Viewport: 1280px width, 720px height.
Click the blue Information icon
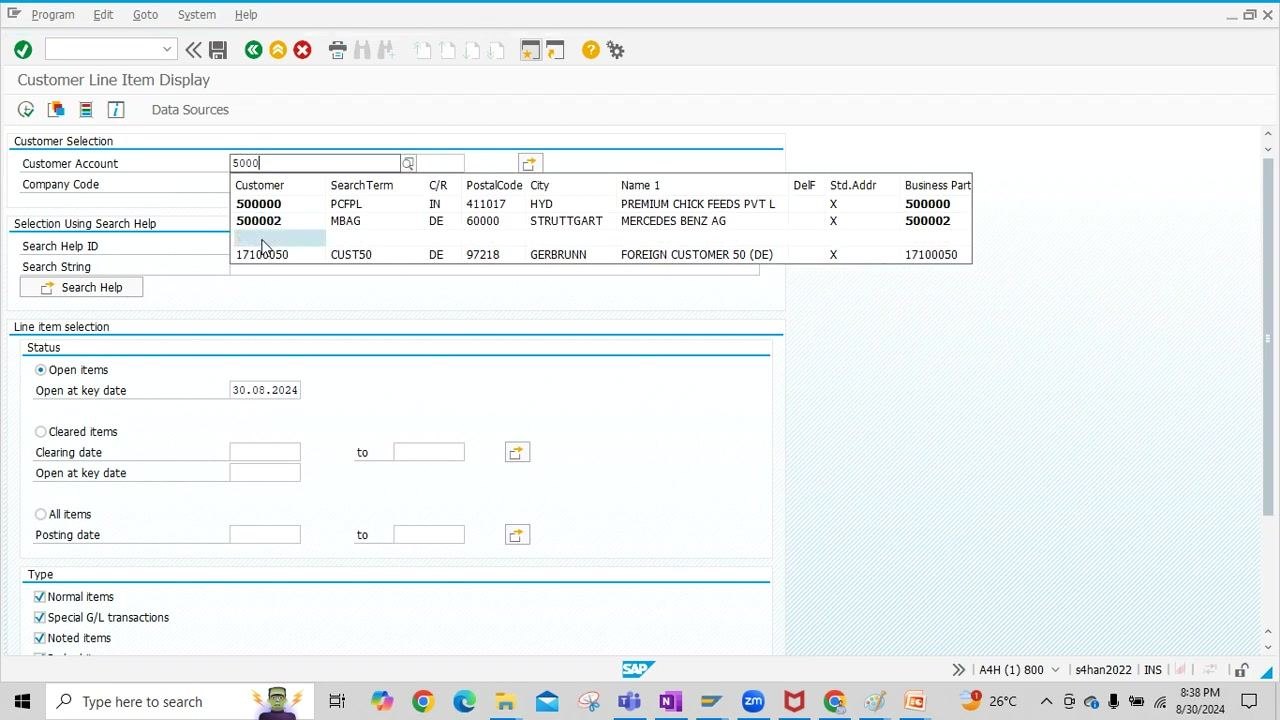click(x=116, y=110)
